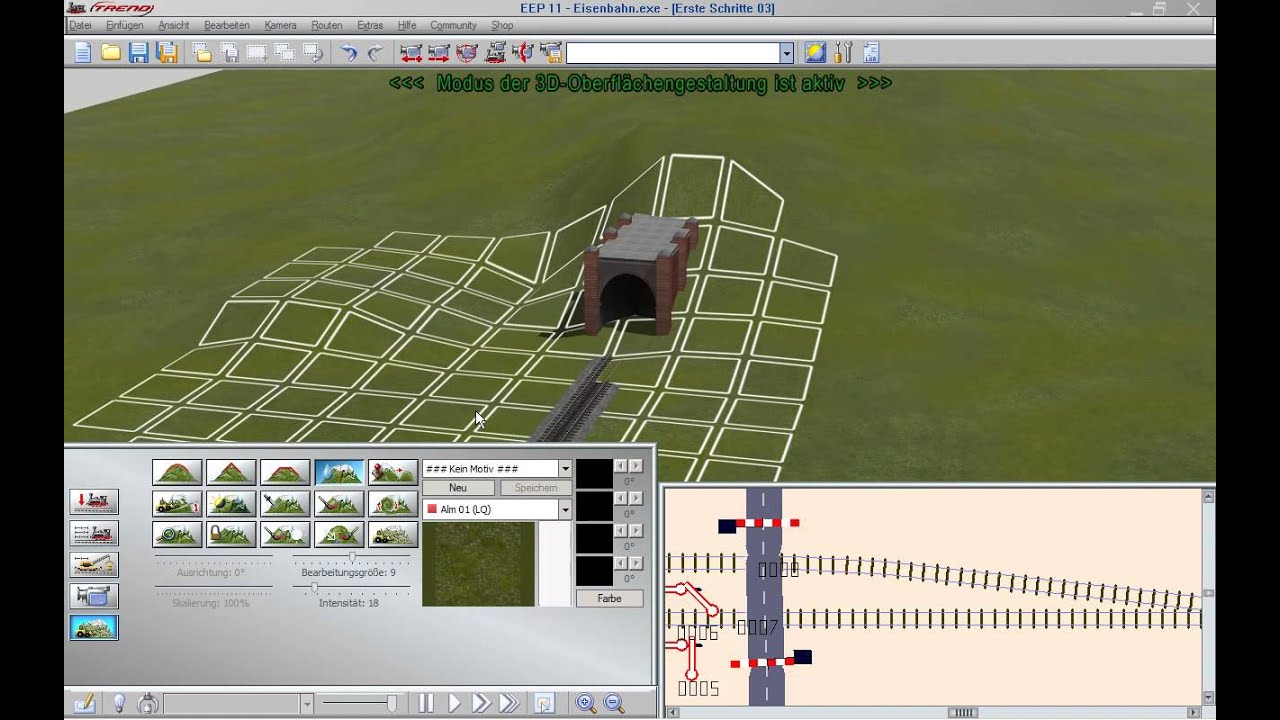Click the Farbe button
Viewport: 1280px width, 720px height.
pyautogui.click(x=609, y=598)
